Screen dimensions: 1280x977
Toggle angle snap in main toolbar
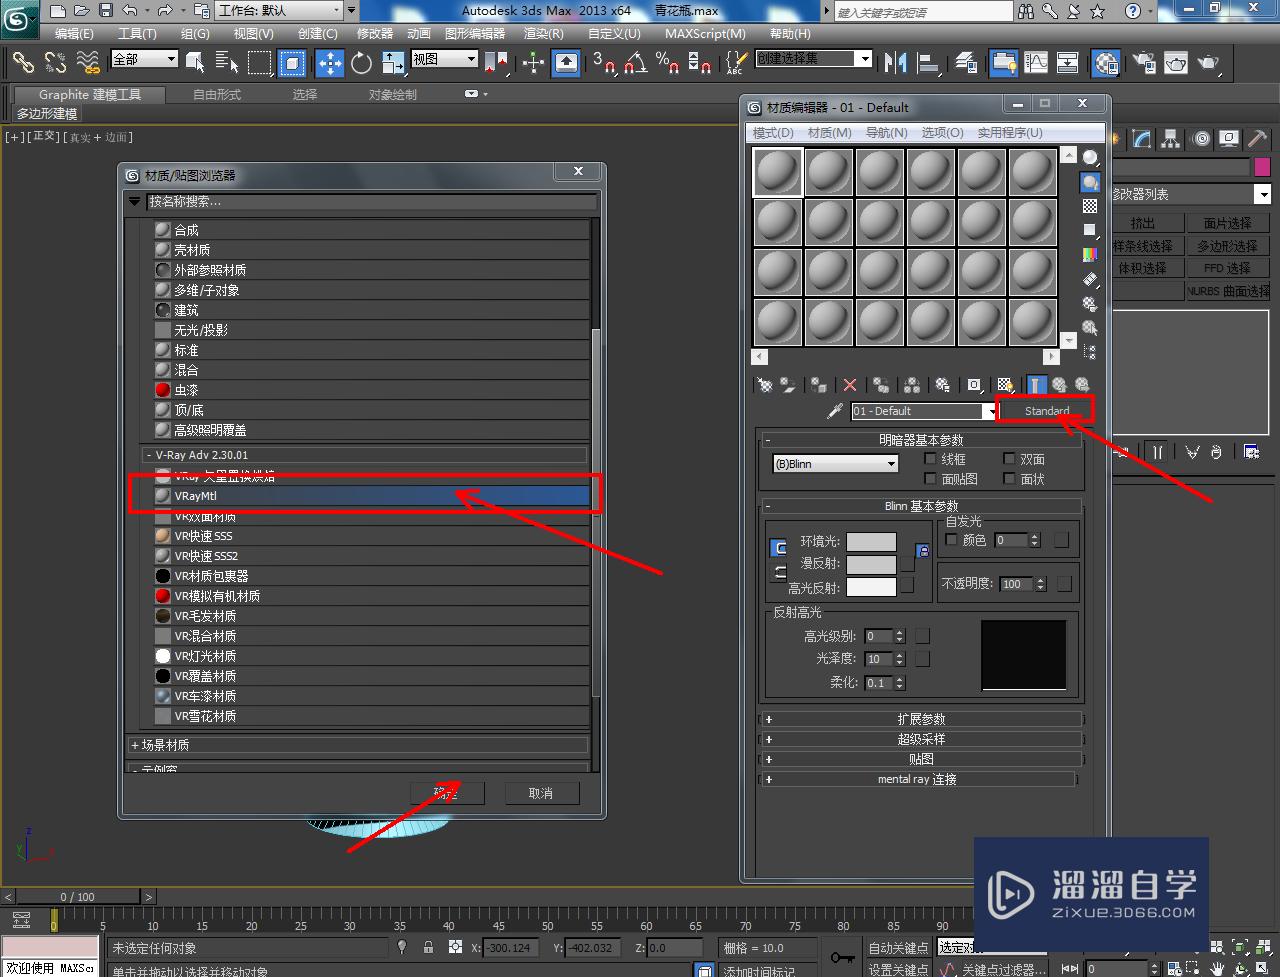(x=636, y=63)
